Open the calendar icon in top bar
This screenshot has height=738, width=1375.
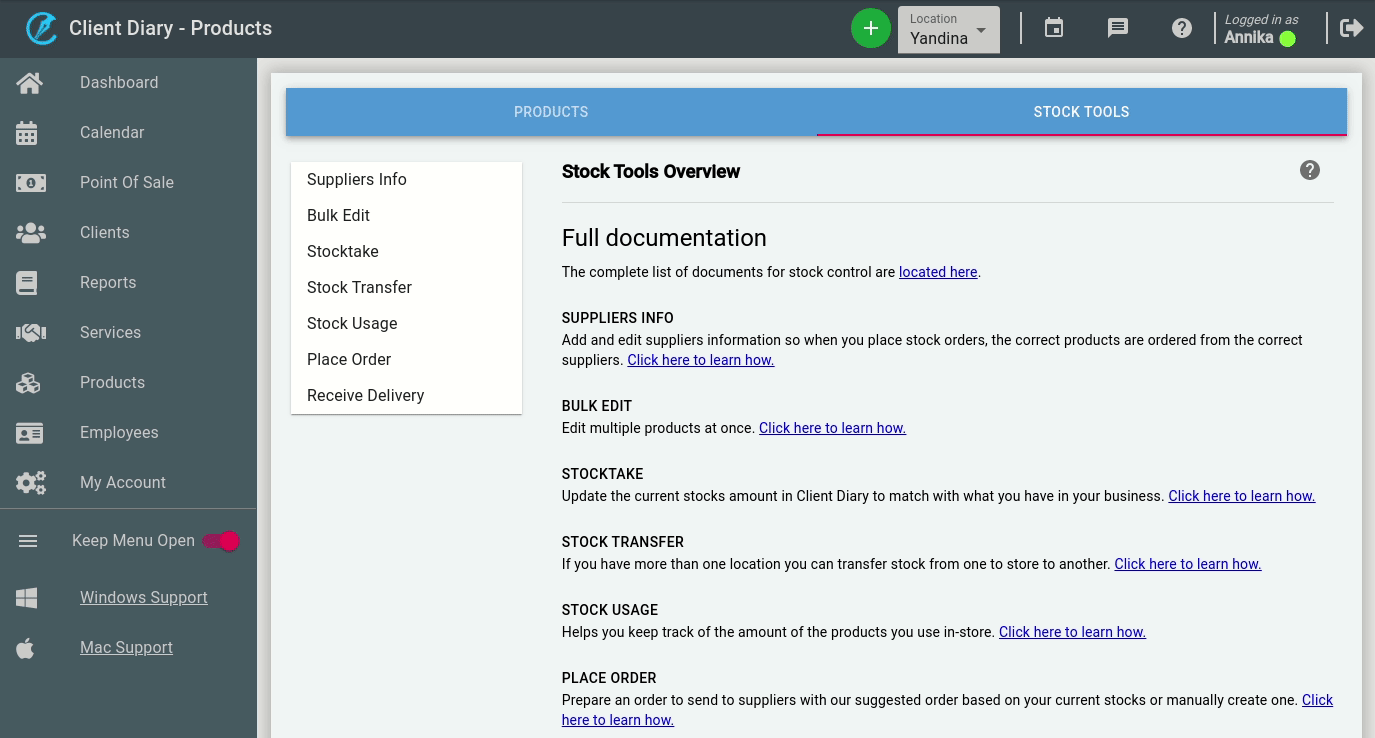tap(1054, 28)
